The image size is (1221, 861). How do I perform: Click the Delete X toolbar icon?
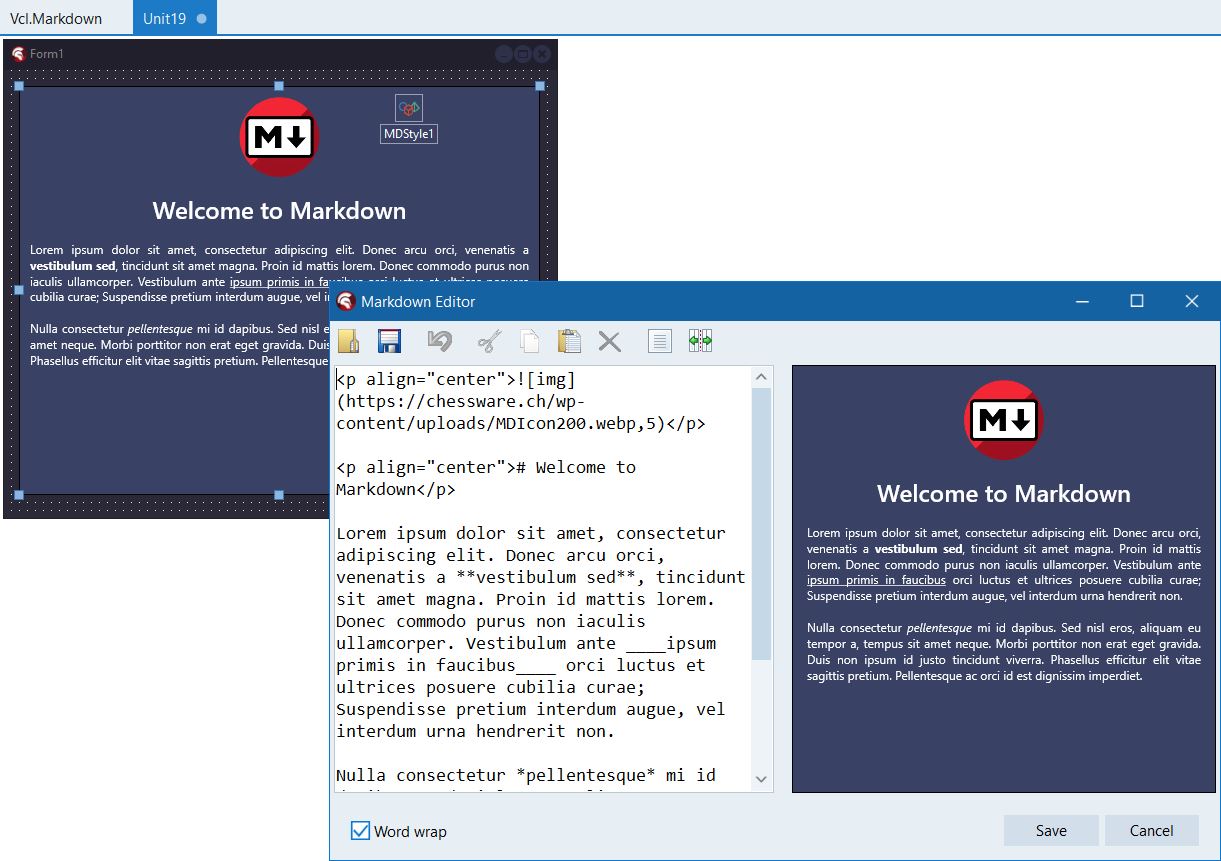click(609, 342)
